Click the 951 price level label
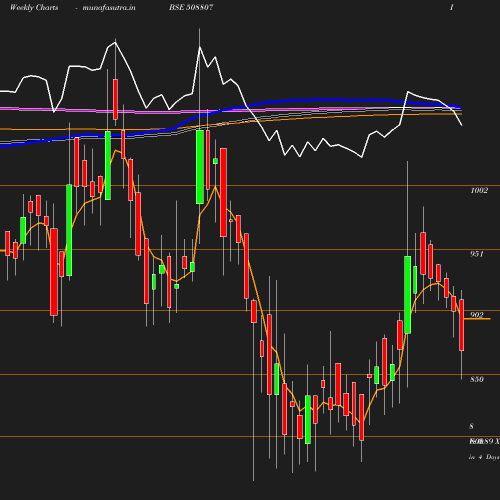Image resolution: width=500 pixels, height=500 pixels. pyautogui.click(x=477, y=254)
